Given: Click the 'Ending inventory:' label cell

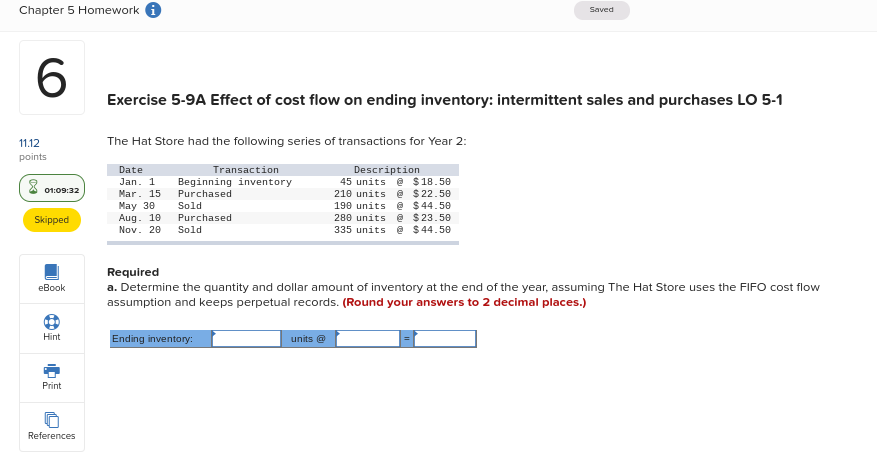Looking at the screenshot, I should [161, 339].
